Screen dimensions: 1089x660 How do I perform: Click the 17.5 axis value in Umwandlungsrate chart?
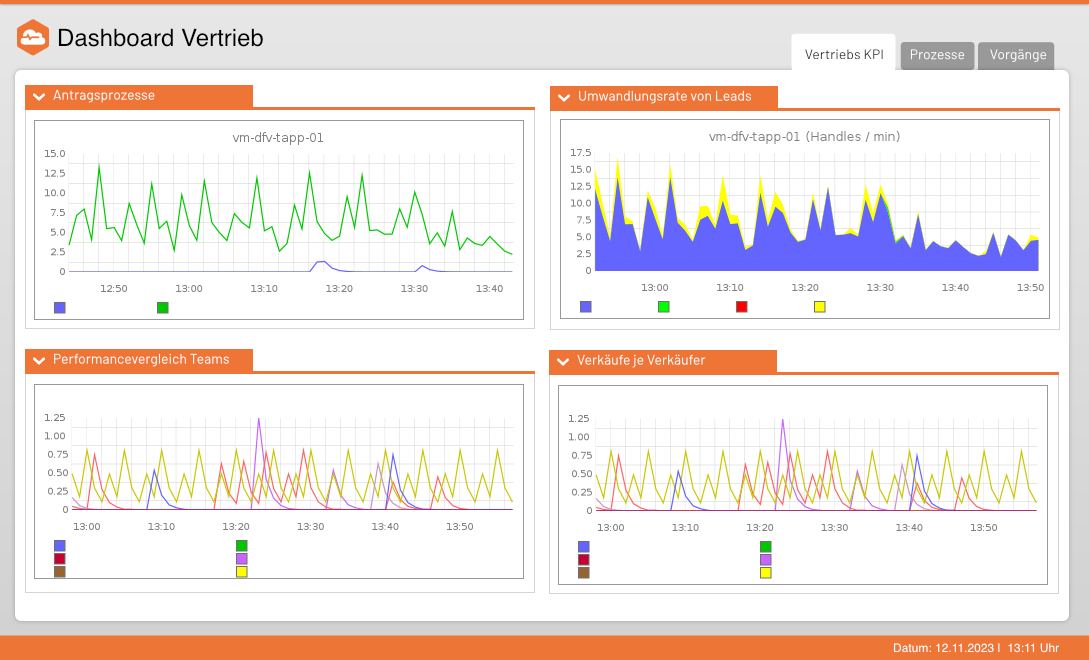tap(581, 152)
